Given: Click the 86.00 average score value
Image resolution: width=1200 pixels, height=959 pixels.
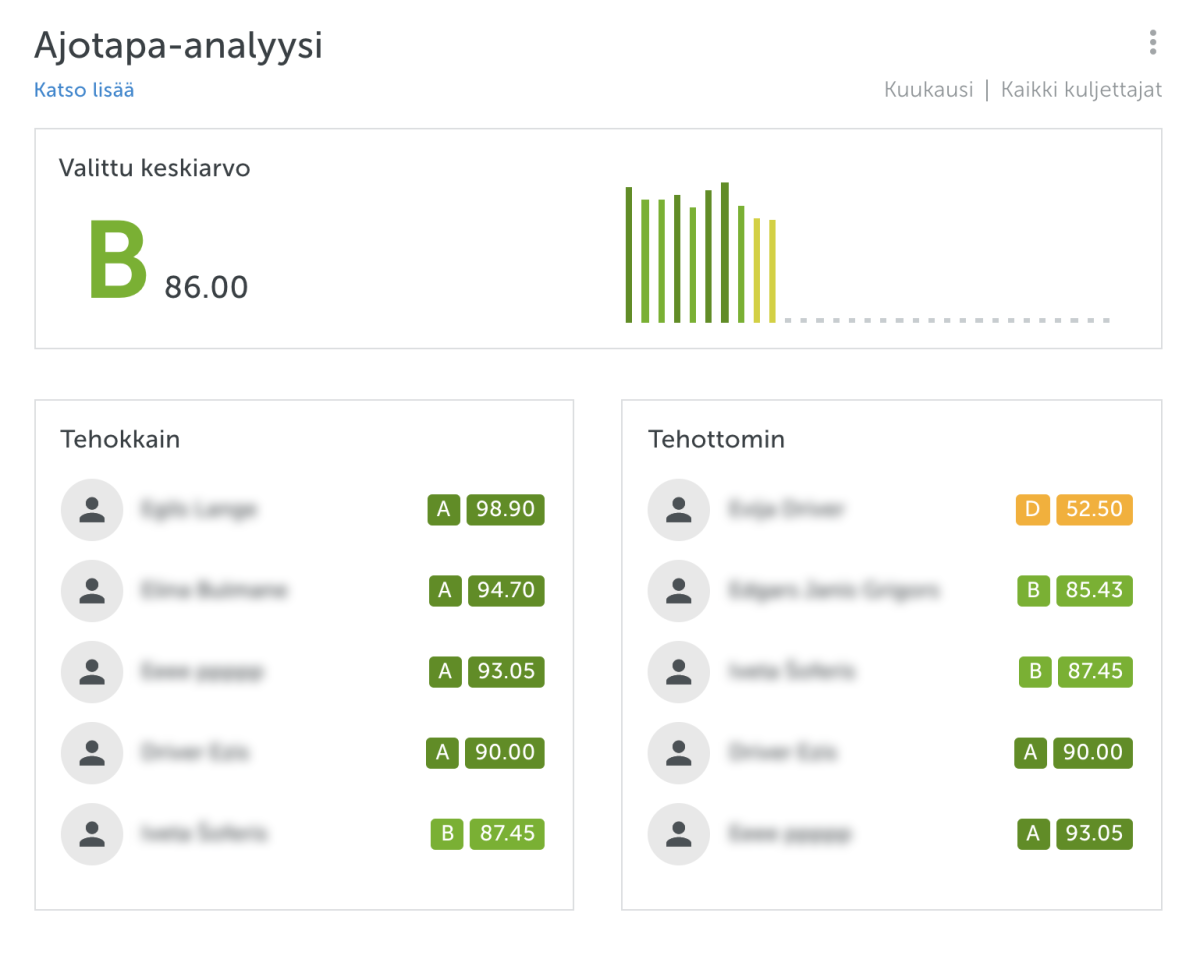Looking at the screenshot, I should pyautogui.click(x=206, y=288).
